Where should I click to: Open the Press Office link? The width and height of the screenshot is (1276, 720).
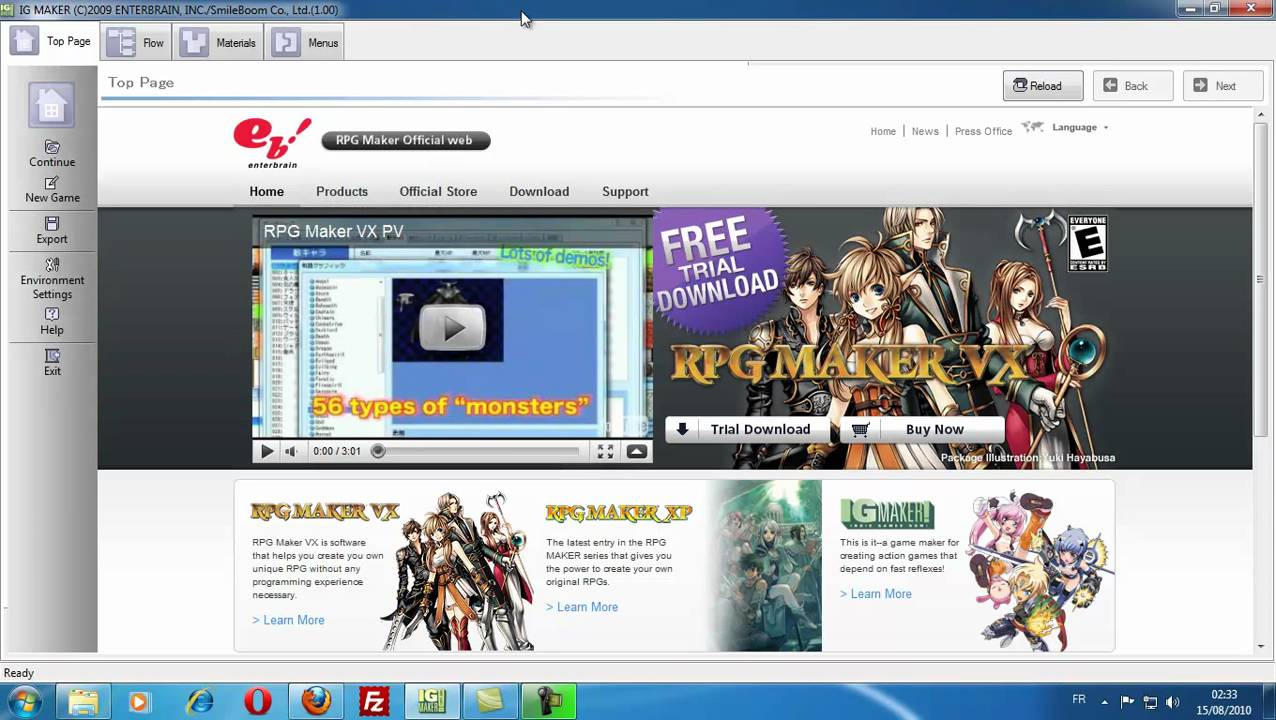pos(983,131)
